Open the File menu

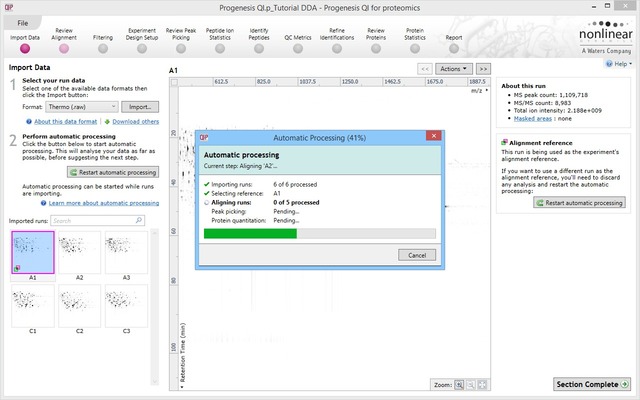22,21
